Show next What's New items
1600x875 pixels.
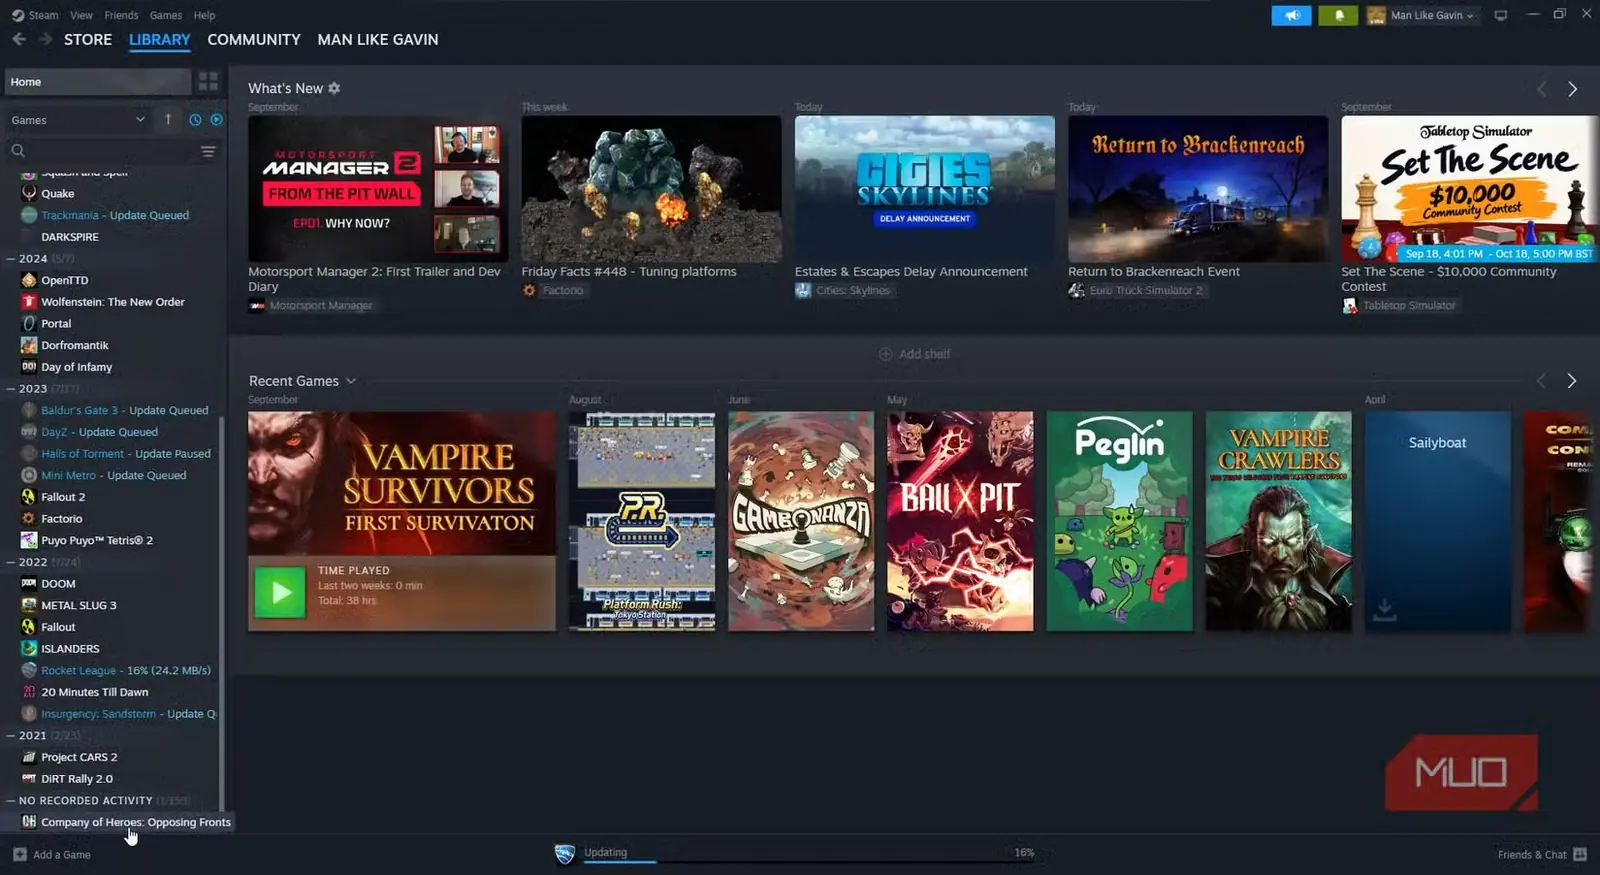click(x=1572, y=89)
